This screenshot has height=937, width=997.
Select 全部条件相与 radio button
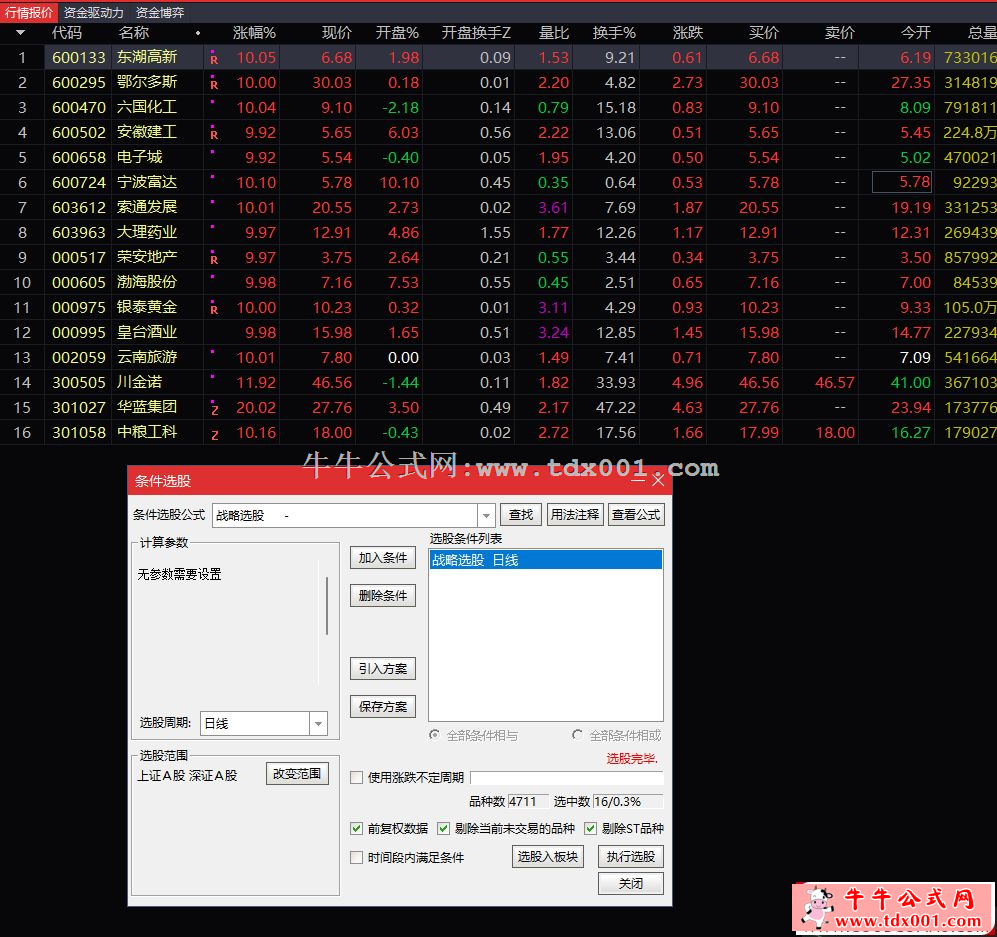tap(434, 735)
